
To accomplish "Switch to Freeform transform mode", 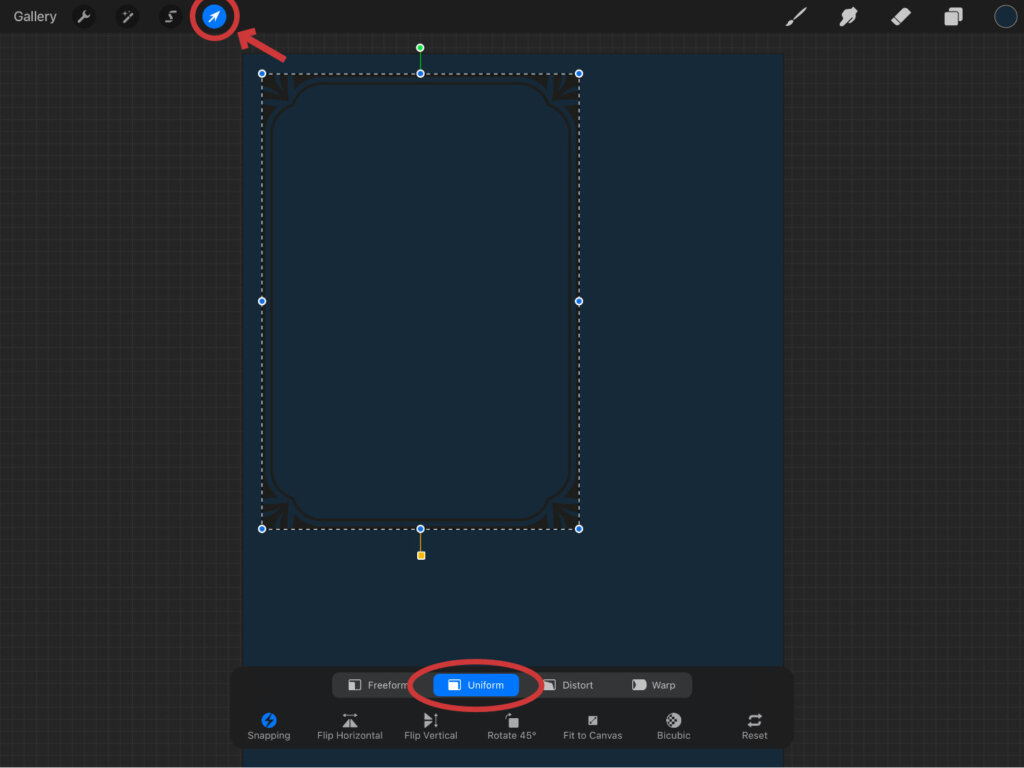I will click(378, 685).
